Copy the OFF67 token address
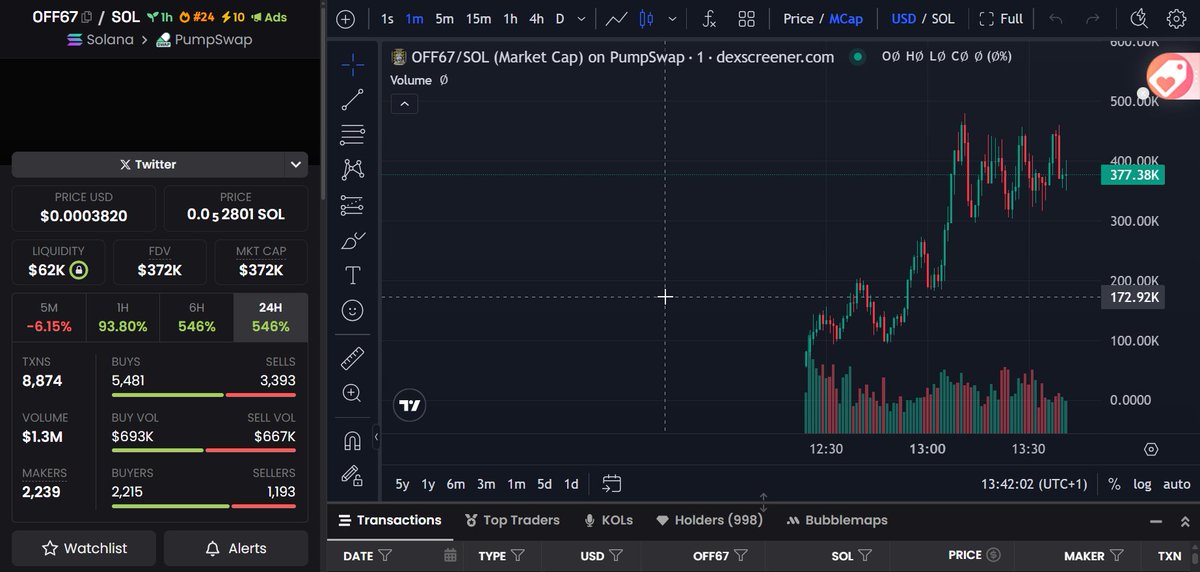 coord(87,17)
